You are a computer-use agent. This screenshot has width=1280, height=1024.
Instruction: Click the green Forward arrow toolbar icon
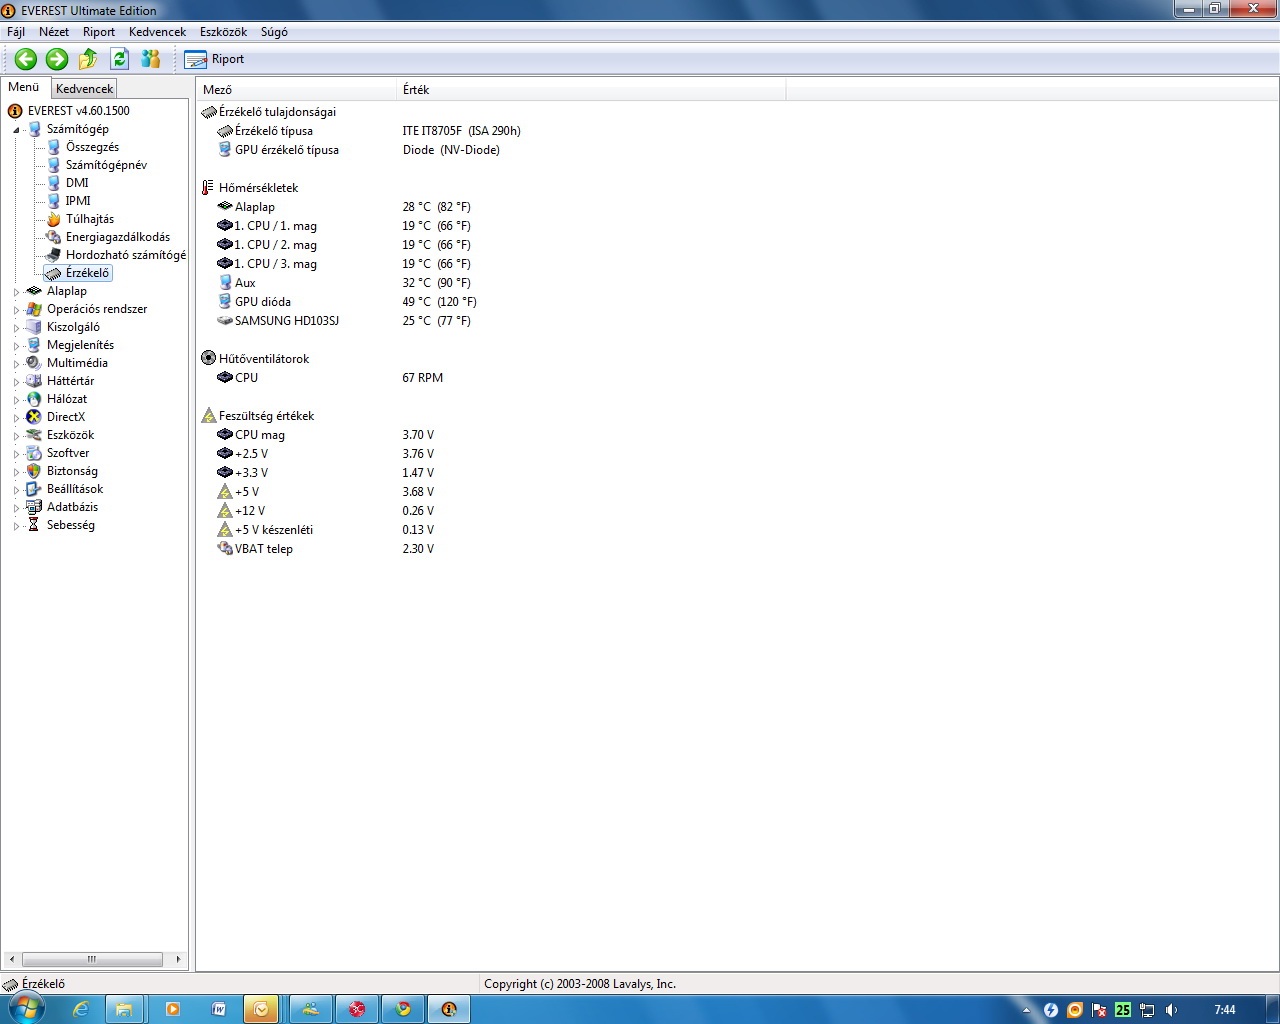[x=57, y=59]
